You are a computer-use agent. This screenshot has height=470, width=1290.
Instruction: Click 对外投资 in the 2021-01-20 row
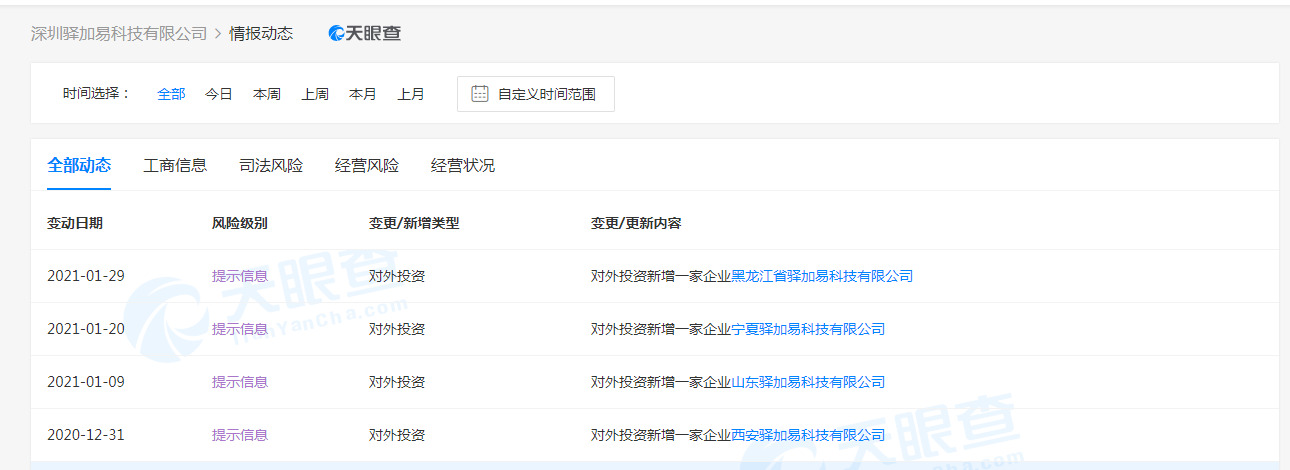[397, 329]
